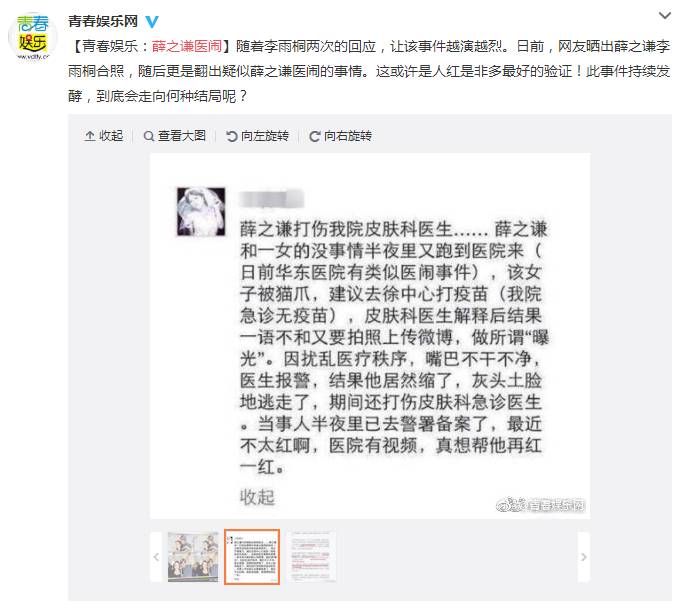Select the first thumbnail group photo

[193, 557]
